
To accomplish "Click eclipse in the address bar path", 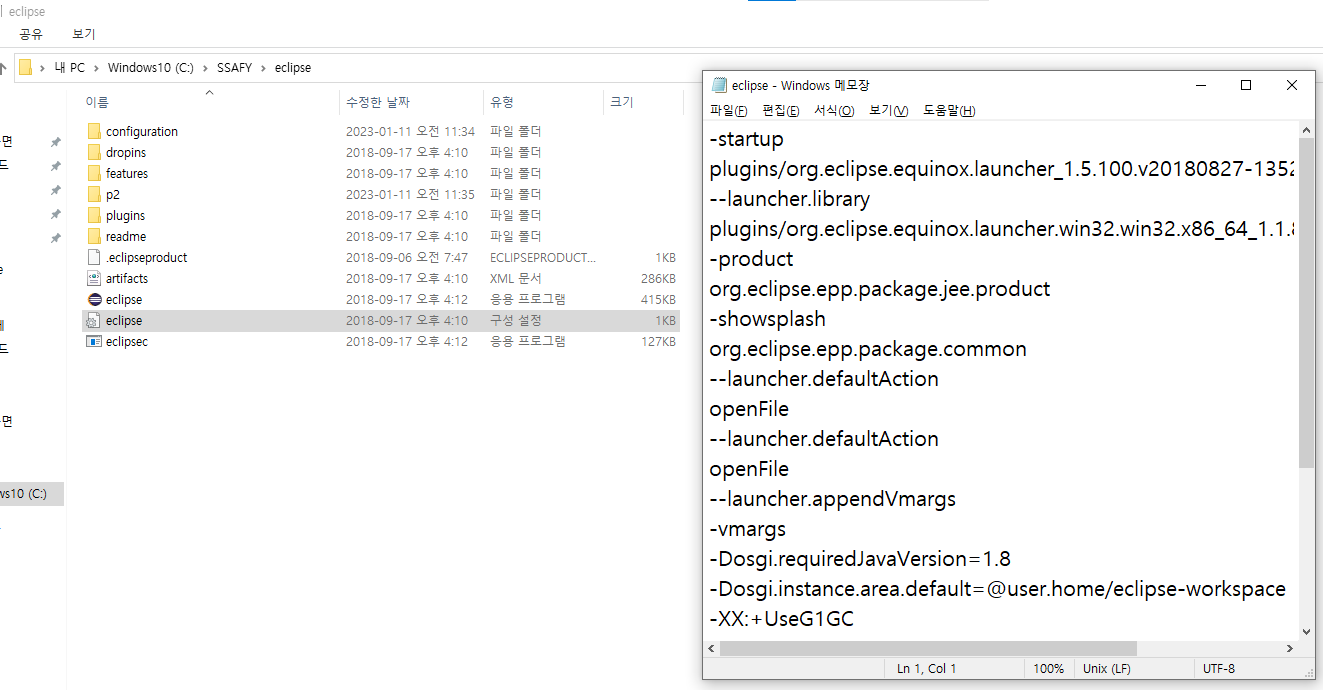I will point(292,67).
